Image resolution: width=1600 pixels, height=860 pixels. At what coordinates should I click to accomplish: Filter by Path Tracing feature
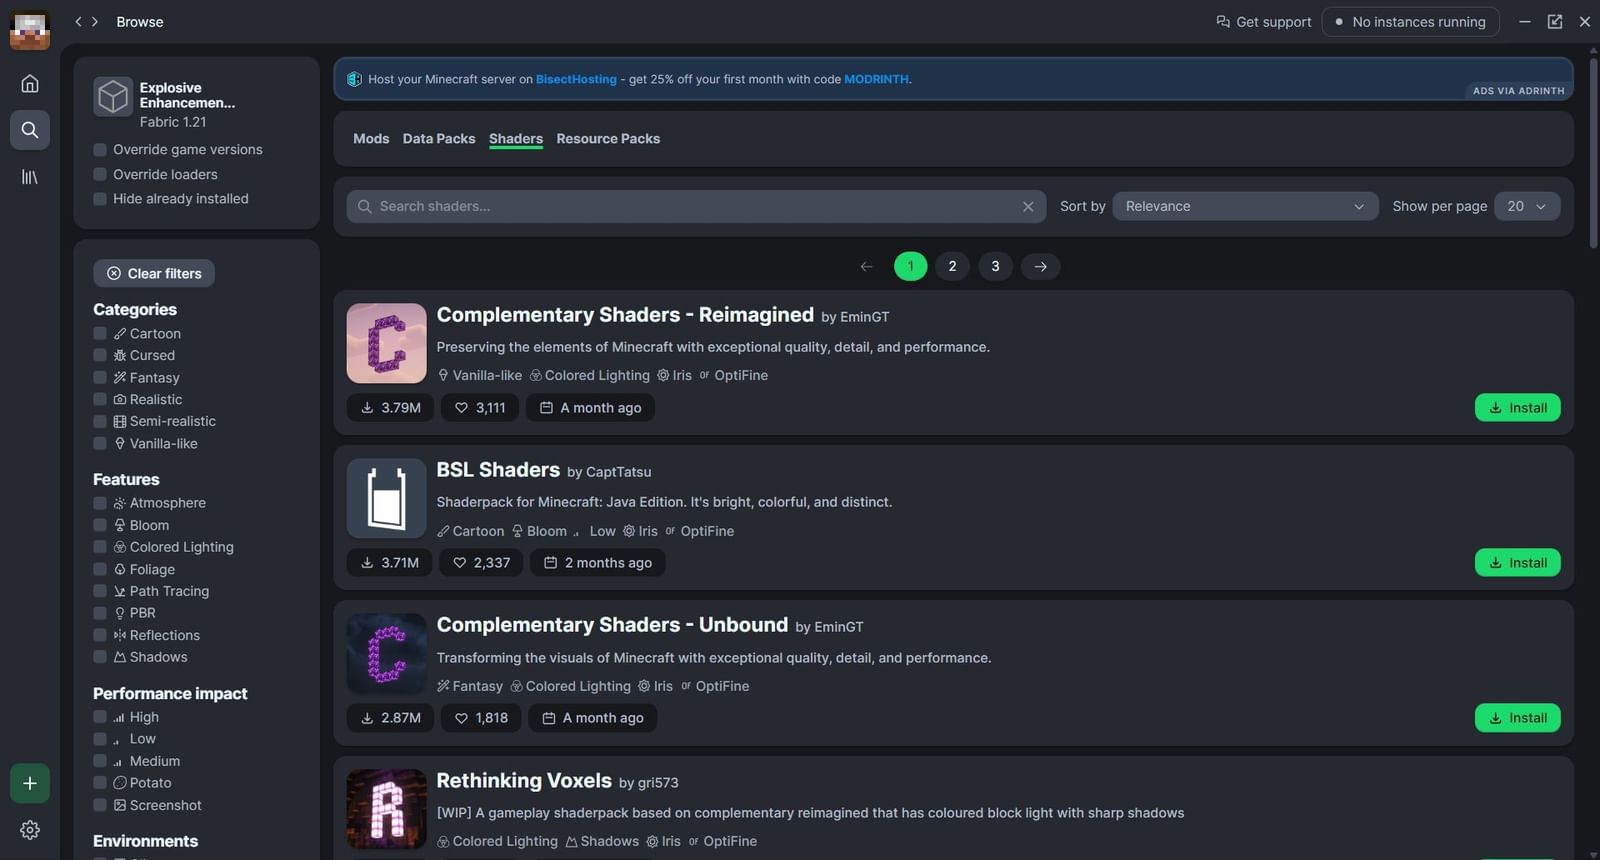[x=100, y=591]
